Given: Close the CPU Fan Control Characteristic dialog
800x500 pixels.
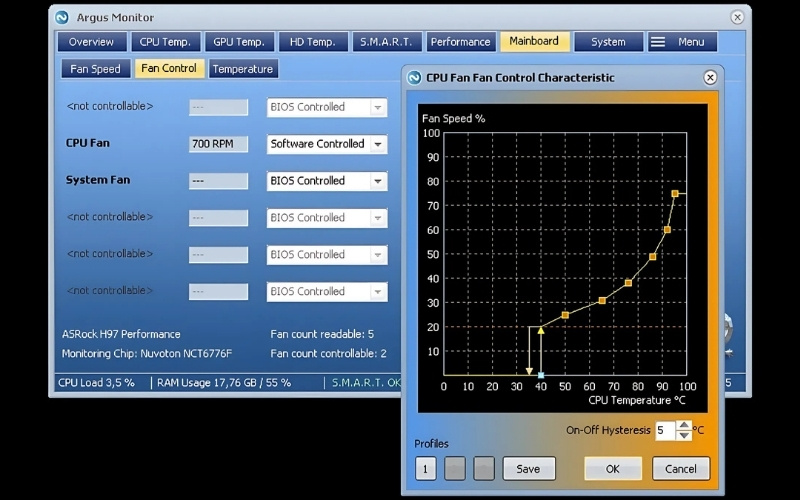Looking at the screenshot, I should point(710,77).
